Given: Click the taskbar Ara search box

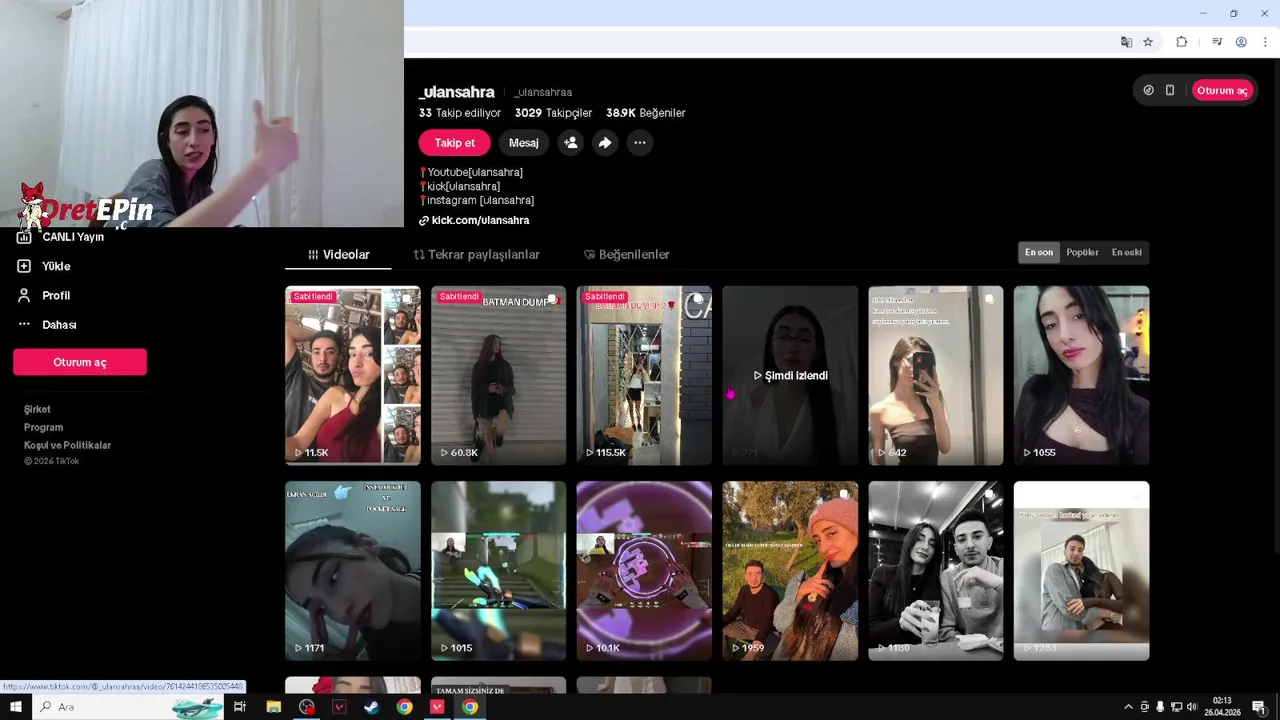Looking at the screenshot, I should click(130, 707).
